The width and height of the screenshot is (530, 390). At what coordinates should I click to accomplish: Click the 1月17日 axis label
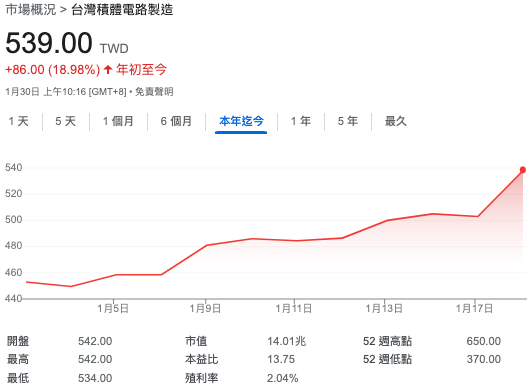click(474, 308)
